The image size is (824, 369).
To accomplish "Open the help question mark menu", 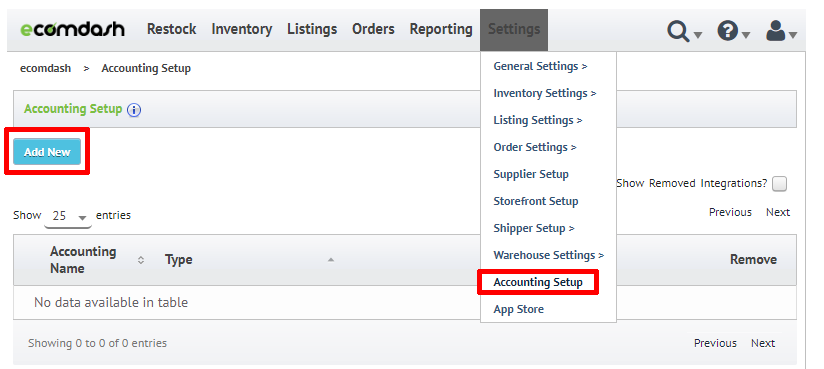I will (733, 31).
